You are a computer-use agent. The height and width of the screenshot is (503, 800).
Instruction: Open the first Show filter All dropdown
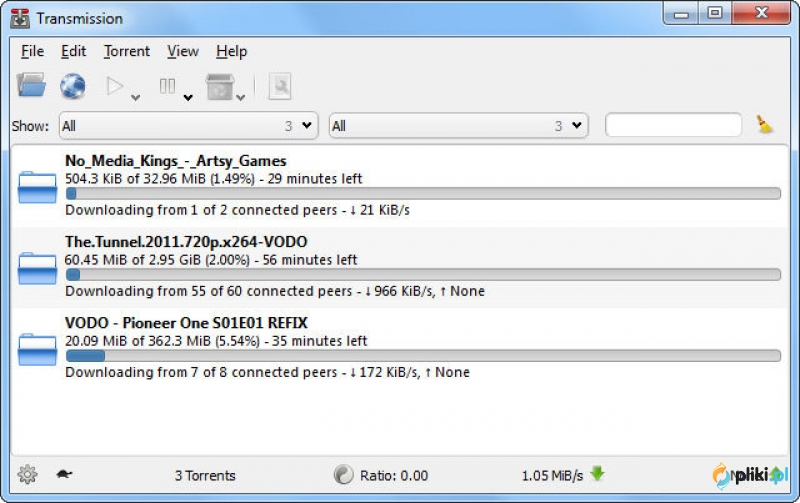coord(188,125)
